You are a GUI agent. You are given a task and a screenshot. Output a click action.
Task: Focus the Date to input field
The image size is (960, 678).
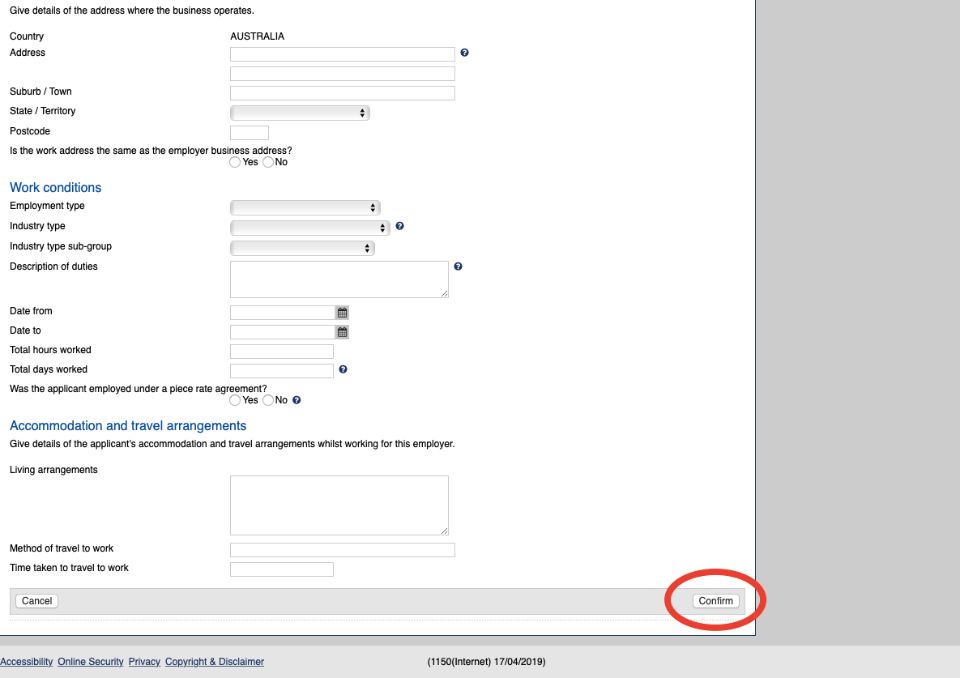click(x=282, y=332)
